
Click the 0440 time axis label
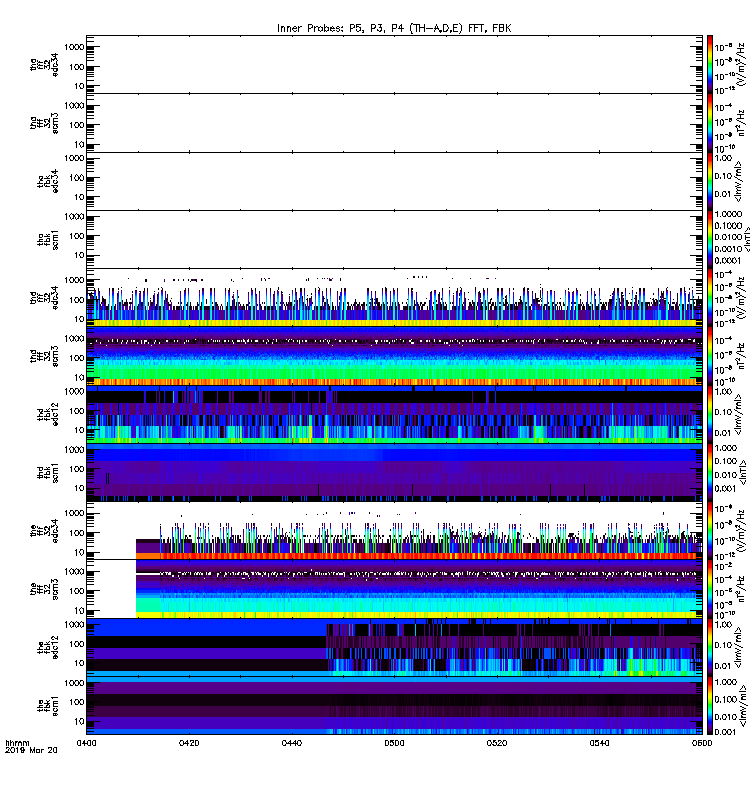click(292, 743)
